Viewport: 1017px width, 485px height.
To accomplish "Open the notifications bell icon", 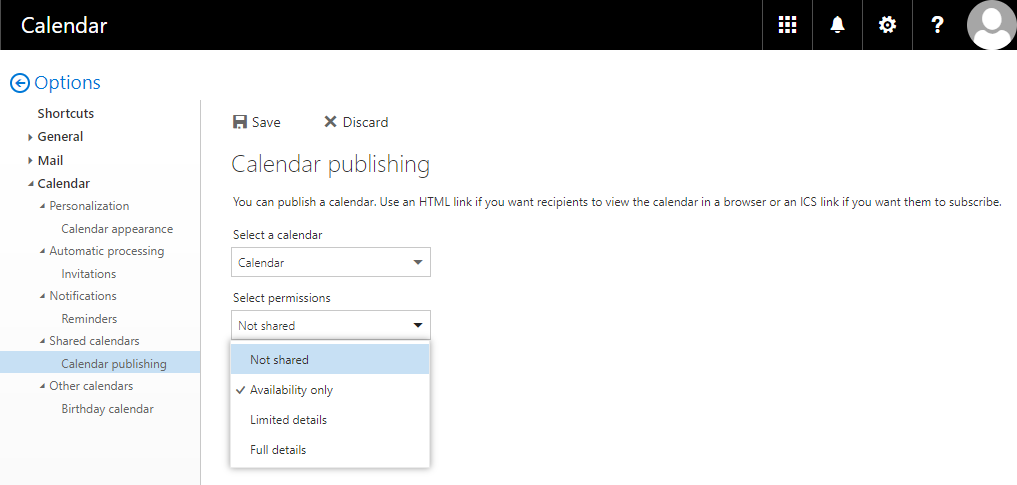I will coord(837,25).
